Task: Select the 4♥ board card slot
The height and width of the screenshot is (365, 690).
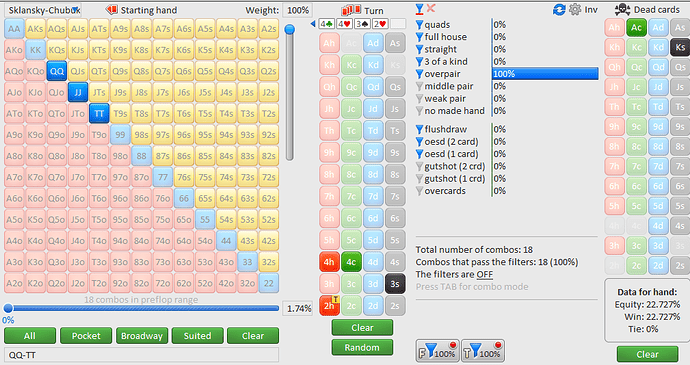Action: point(344,24)
